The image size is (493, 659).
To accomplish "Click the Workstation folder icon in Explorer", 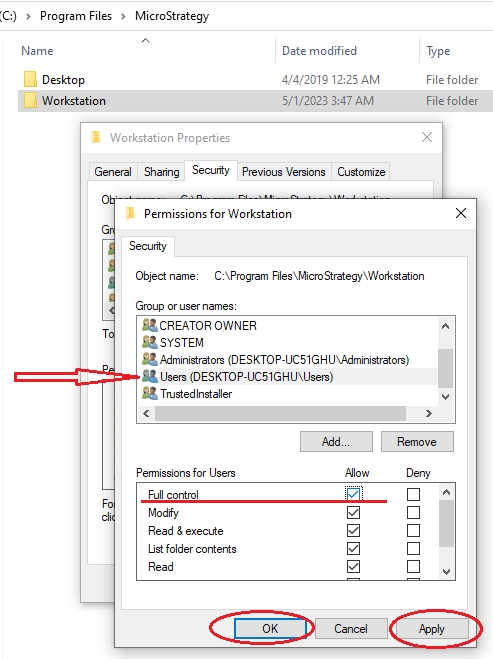I will (x=30, y=100).
